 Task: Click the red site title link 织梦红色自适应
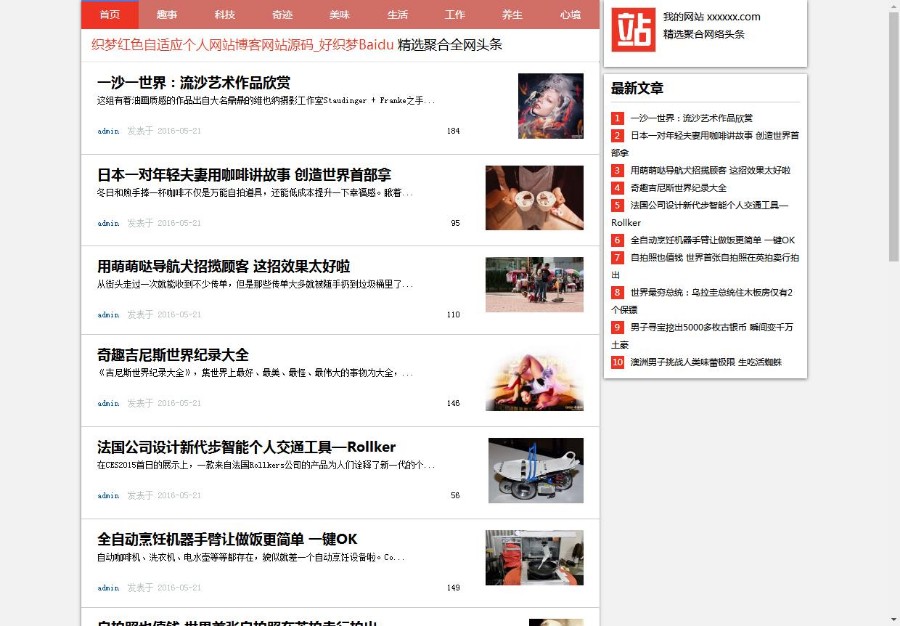point(242,45)
